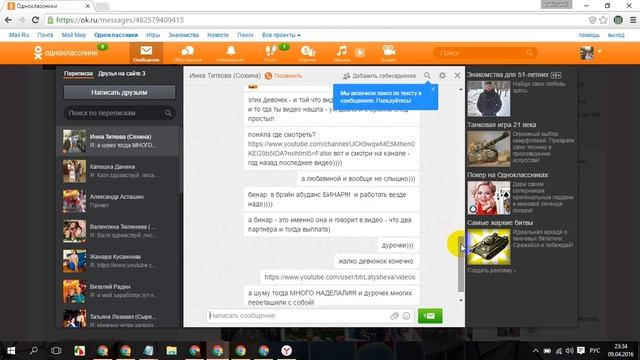Open the emoji smiley picker
This screenshot has width=640, height=360.
tap(406, 316)
